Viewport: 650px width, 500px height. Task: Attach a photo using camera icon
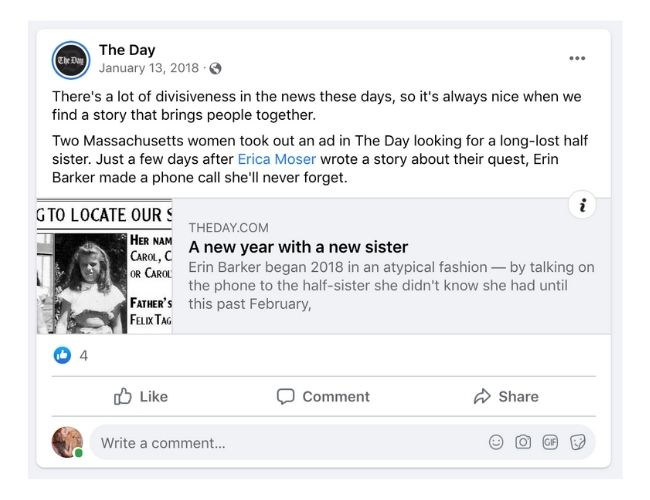coord(523,442)
